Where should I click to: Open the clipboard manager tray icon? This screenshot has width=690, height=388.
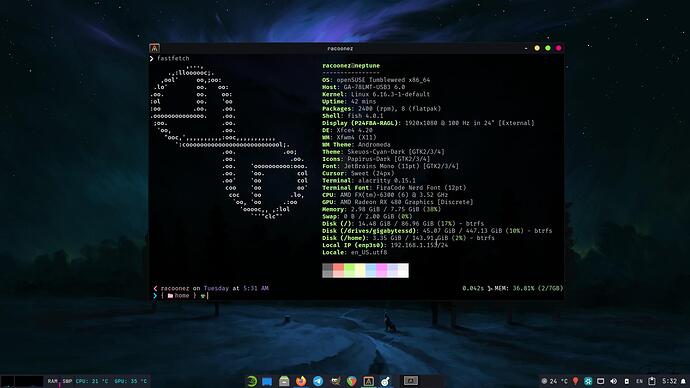tap(652, 381)
